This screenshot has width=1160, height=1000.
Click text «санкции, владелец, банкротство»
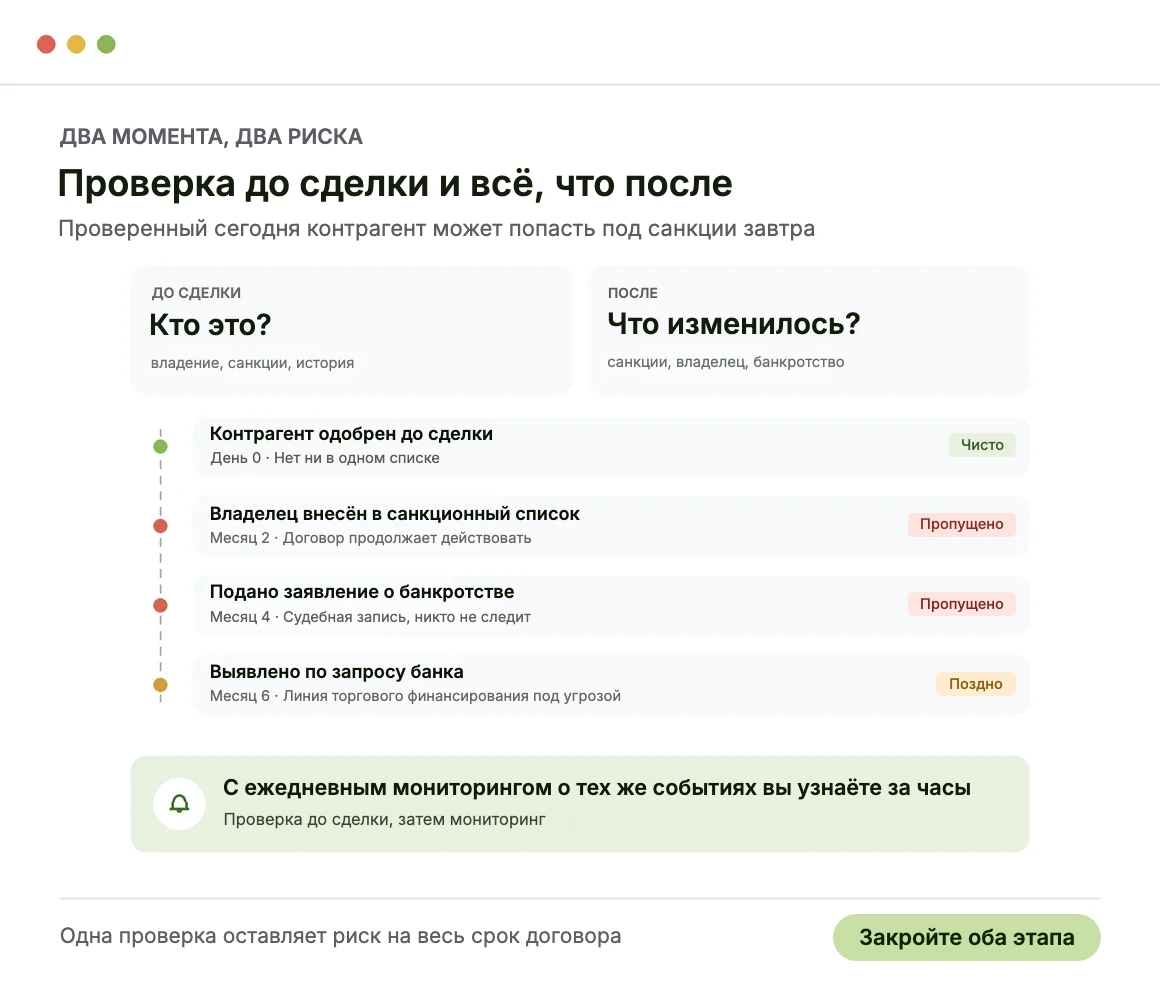(x=726, y=362)
